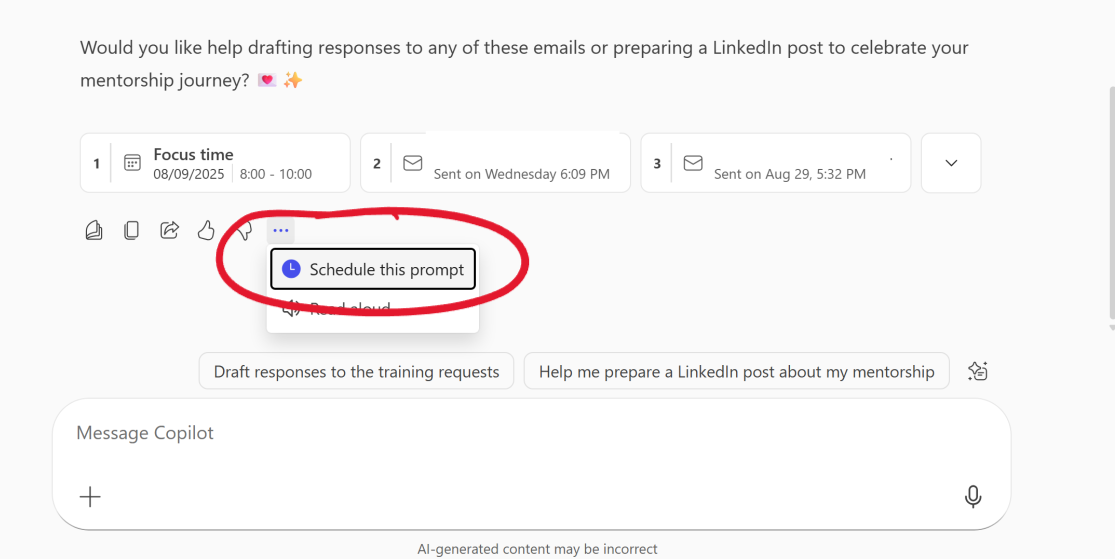Give the response a thumbs up

(206, 231)
